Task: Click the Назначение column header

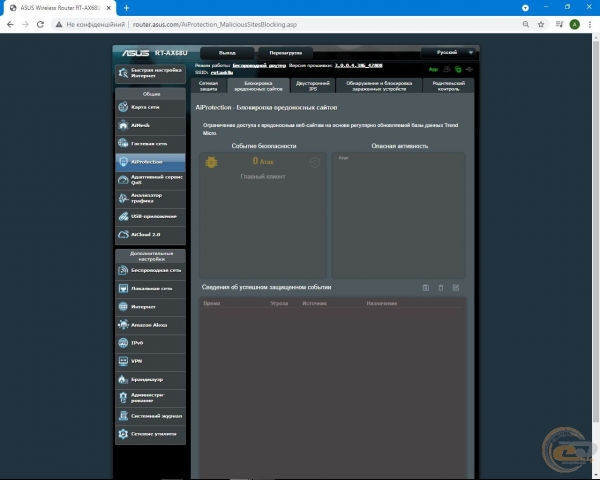Action: (x=382, y=303)
